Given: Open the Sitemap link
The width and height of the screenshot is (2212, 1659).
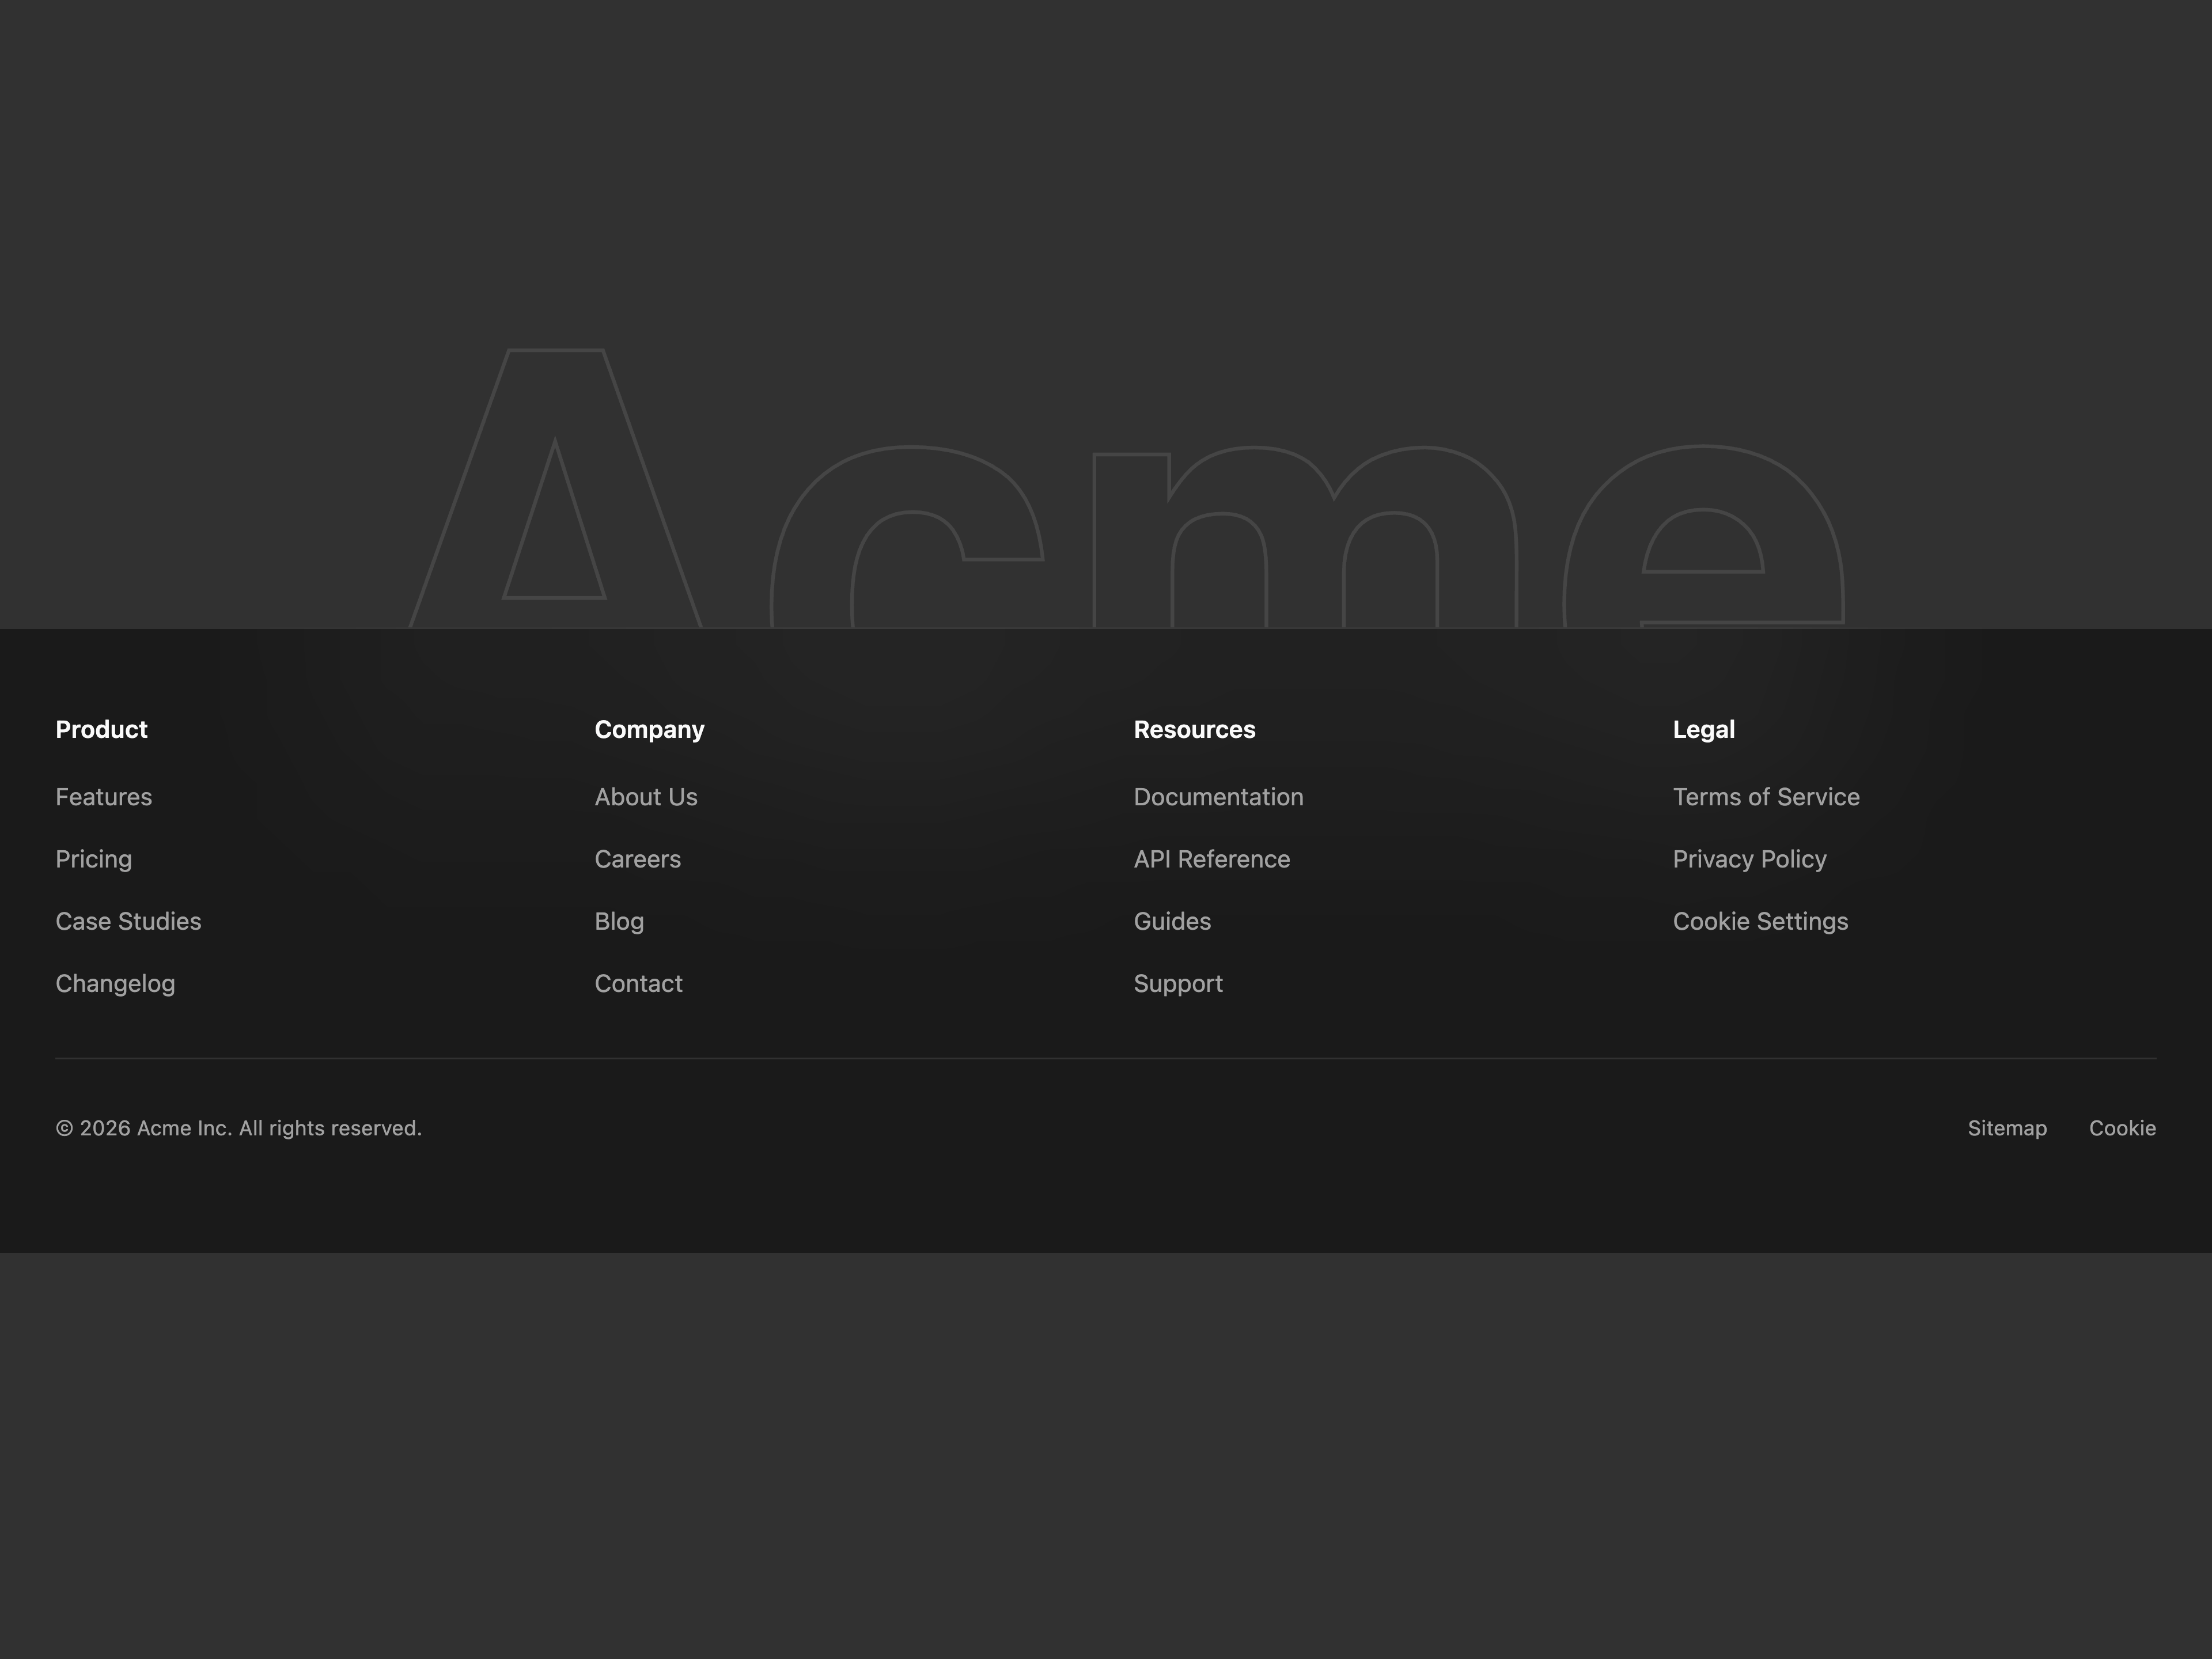Looking at the screenshot, I should coord(2007,1128).
